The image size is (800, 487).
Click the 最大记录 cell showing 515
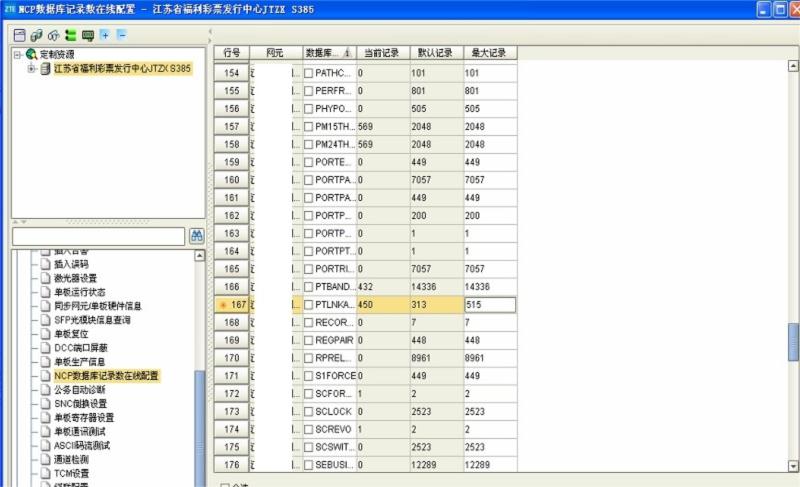tap(489, 305)
